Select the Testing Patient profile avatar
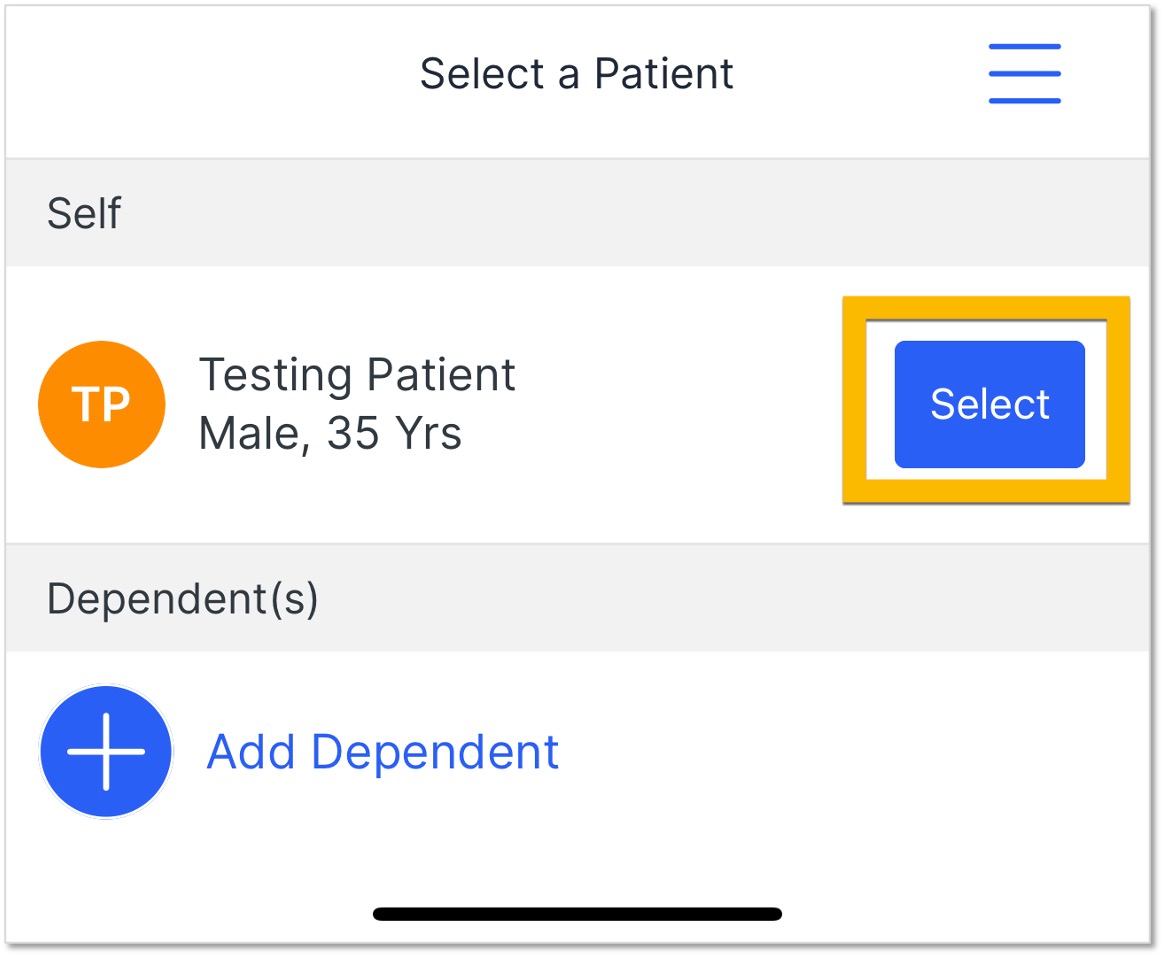Viewport: 1164px width, 956px height. (x=101, y=404)
